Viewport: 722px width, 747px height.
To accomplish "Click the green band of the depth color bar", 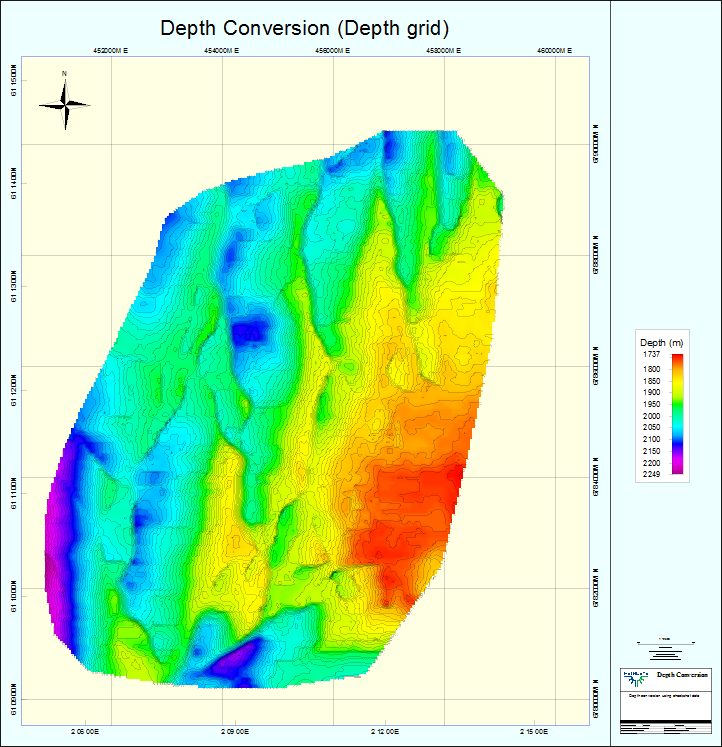I will point(677,403).
